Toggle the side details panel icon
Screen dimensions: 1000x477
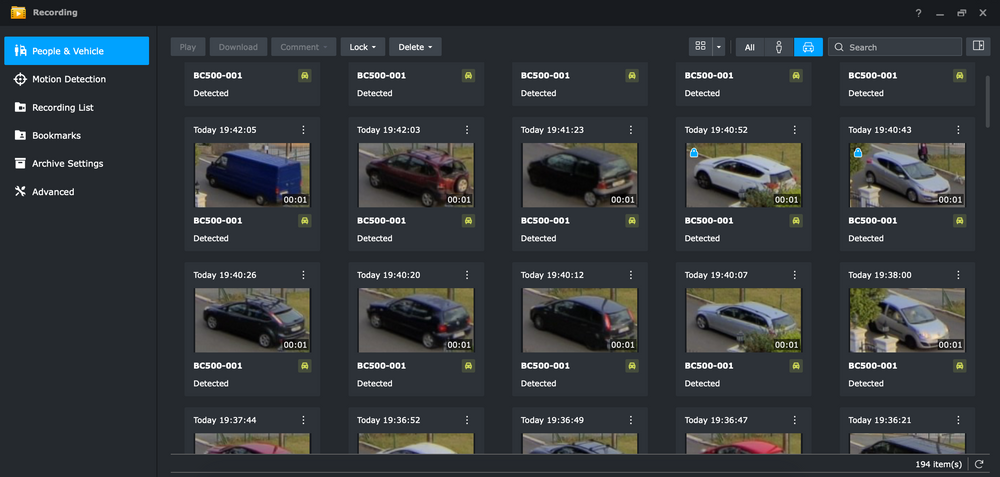(978, 46)
